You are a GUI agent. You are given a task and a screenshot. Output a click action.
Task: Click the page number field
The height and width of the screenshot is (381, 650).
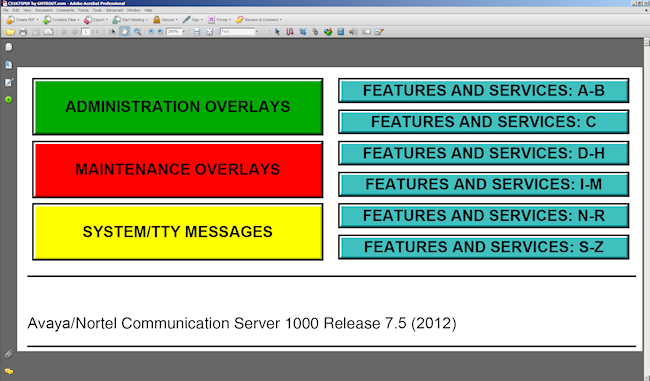85,32
